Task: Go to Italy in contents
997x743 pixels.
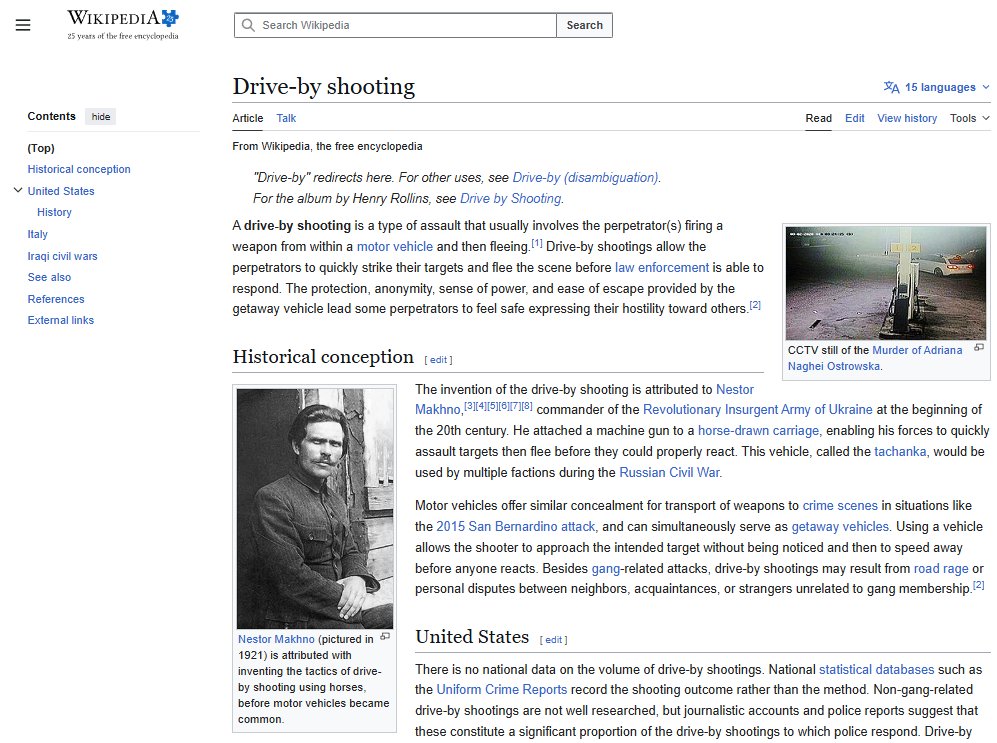Action: click(x=38, y=234)
